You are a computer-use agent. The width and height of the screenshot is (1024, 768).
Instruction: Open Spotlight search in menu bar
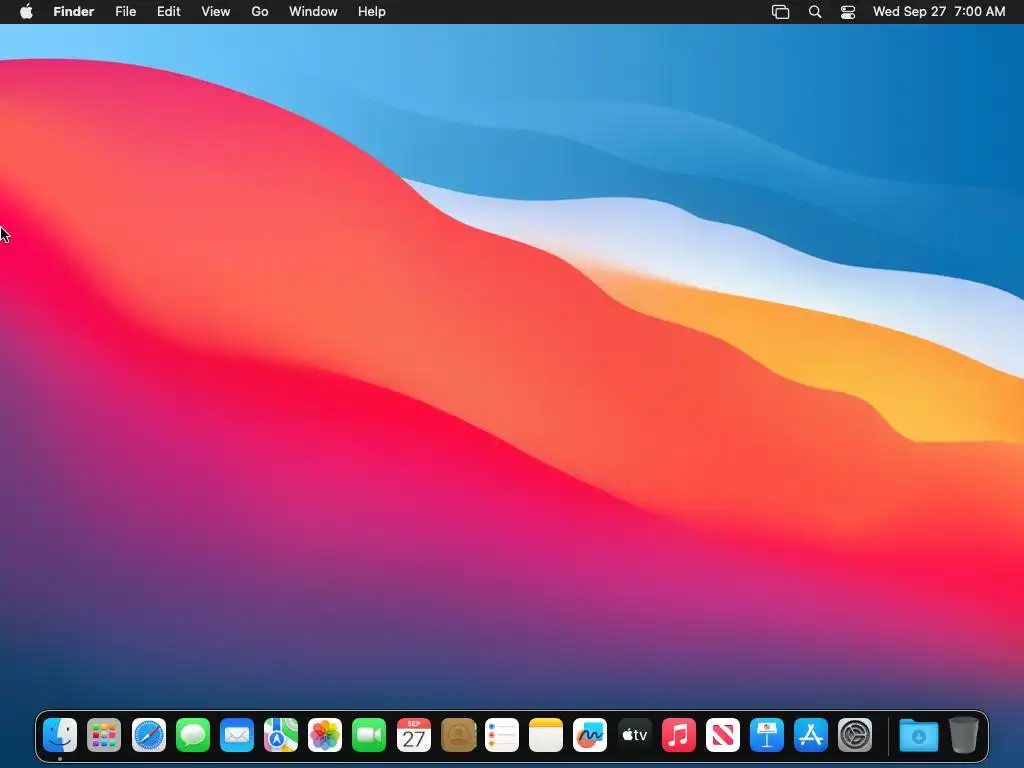[815, 12]
